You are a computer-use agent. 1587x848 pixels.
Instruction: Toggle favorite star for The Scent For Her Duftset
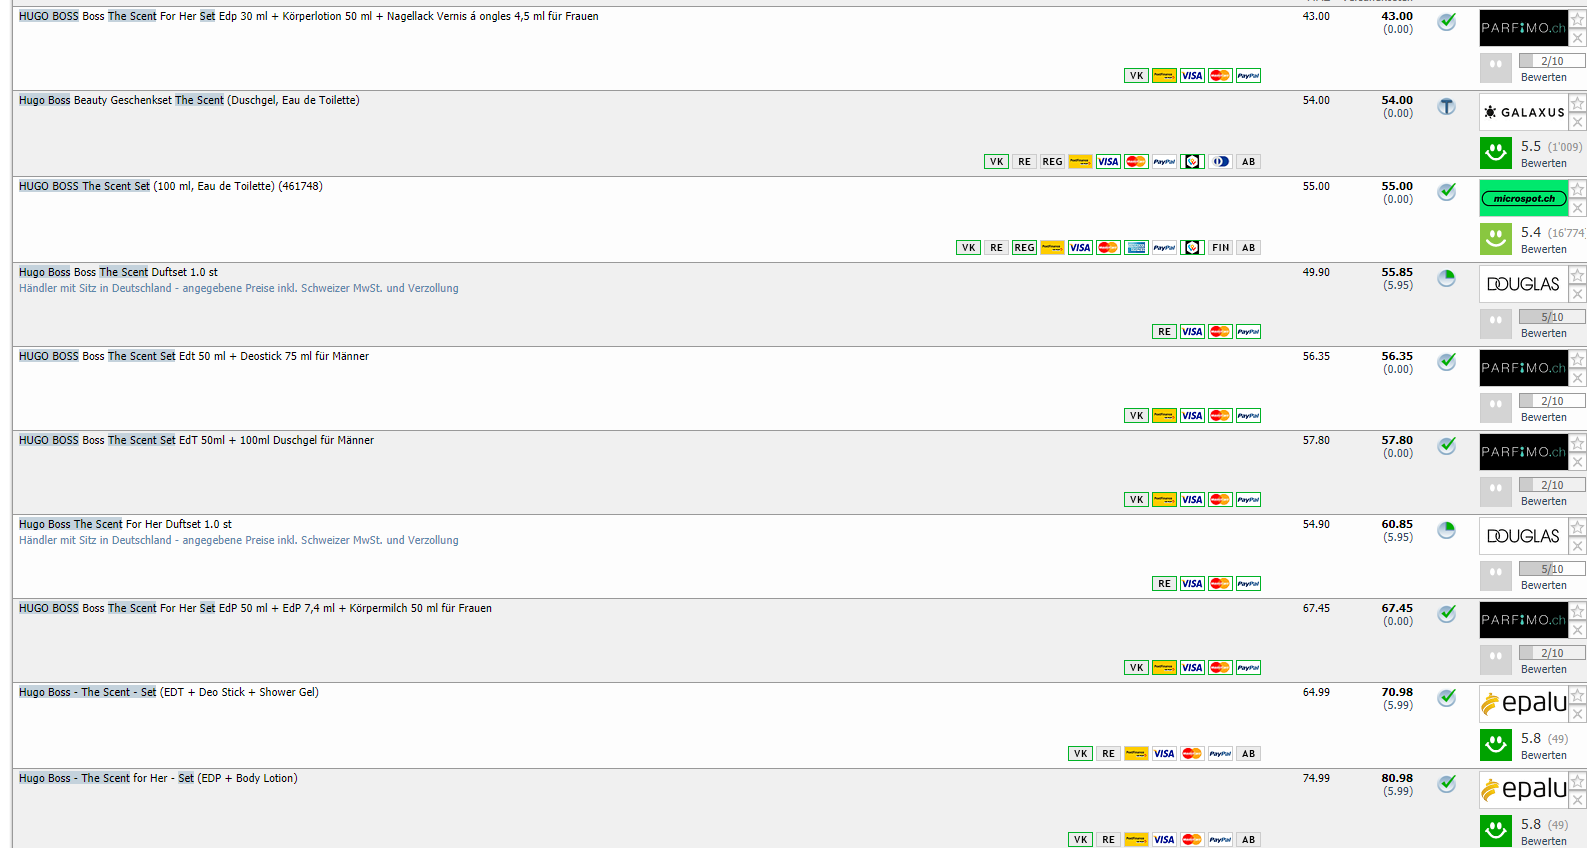click(x=1577, y=527)
